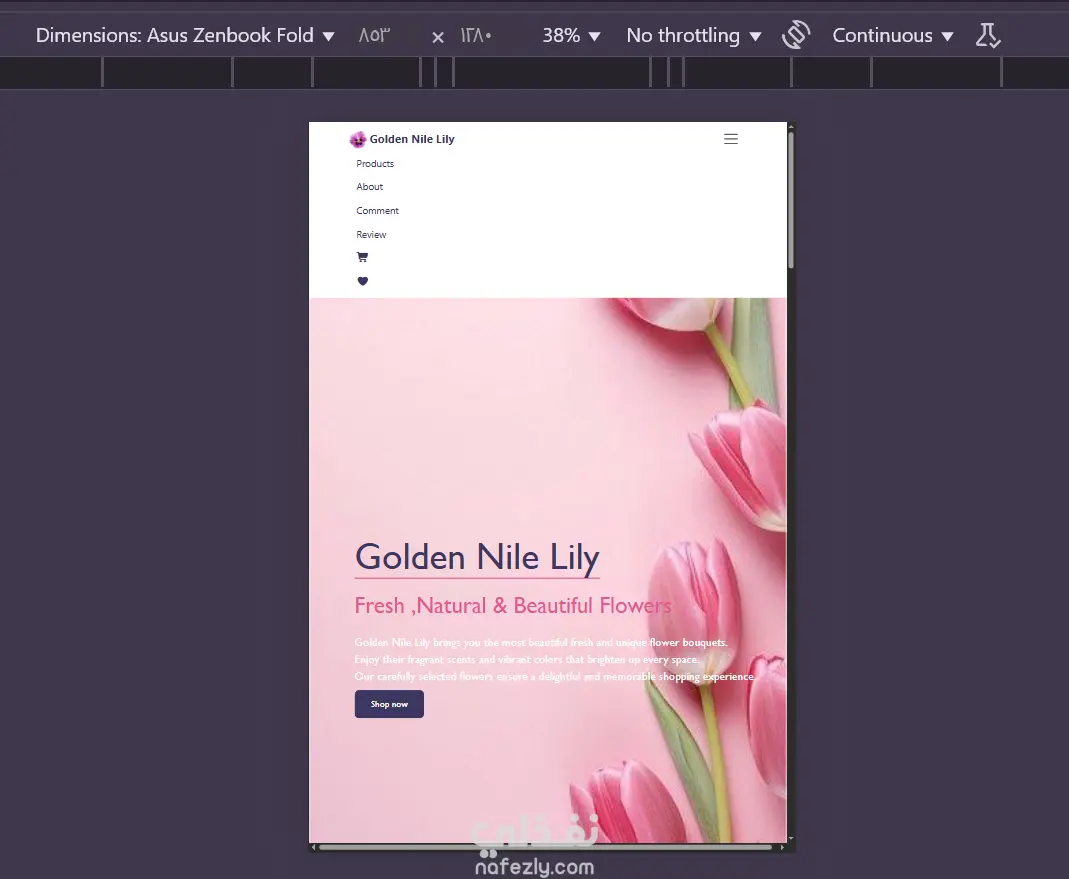Click the vertical scrollbar of the page
Image resolution: width=1069 pixels, height=879 pixels.
pos(791,198)
